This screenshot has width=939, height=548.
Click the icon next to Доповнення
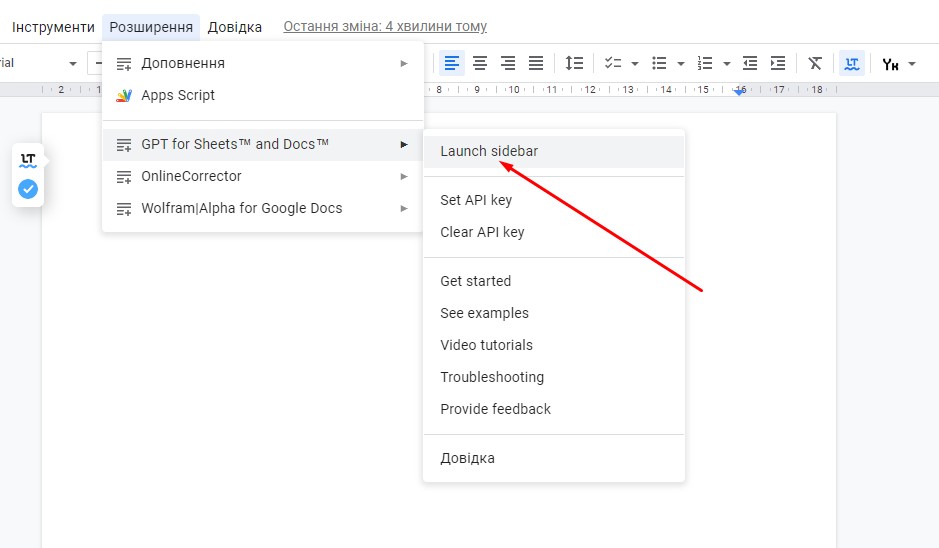pos(124,63)
